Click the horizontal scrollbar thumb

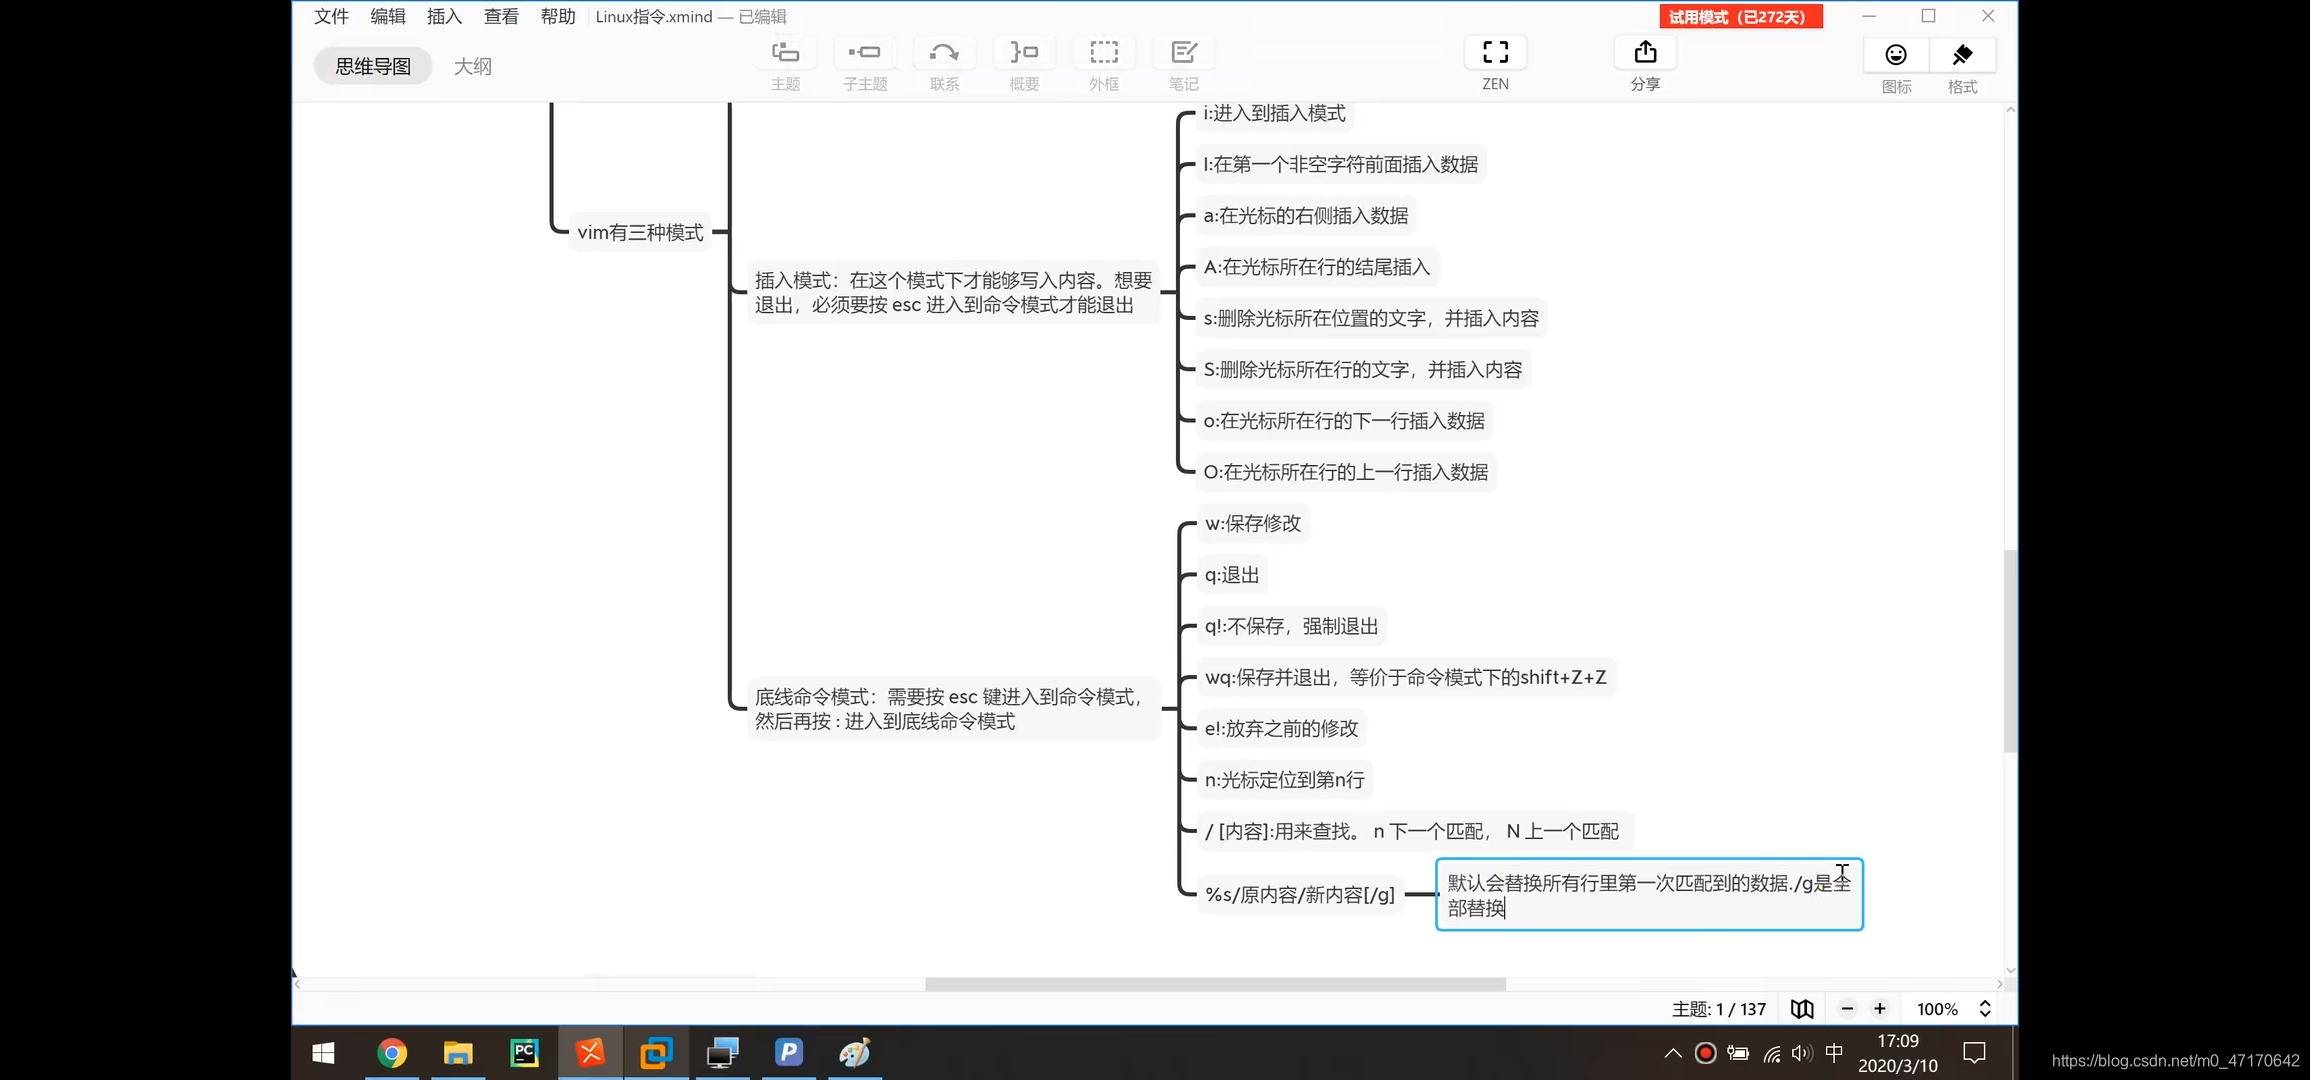pos(1215,985)
